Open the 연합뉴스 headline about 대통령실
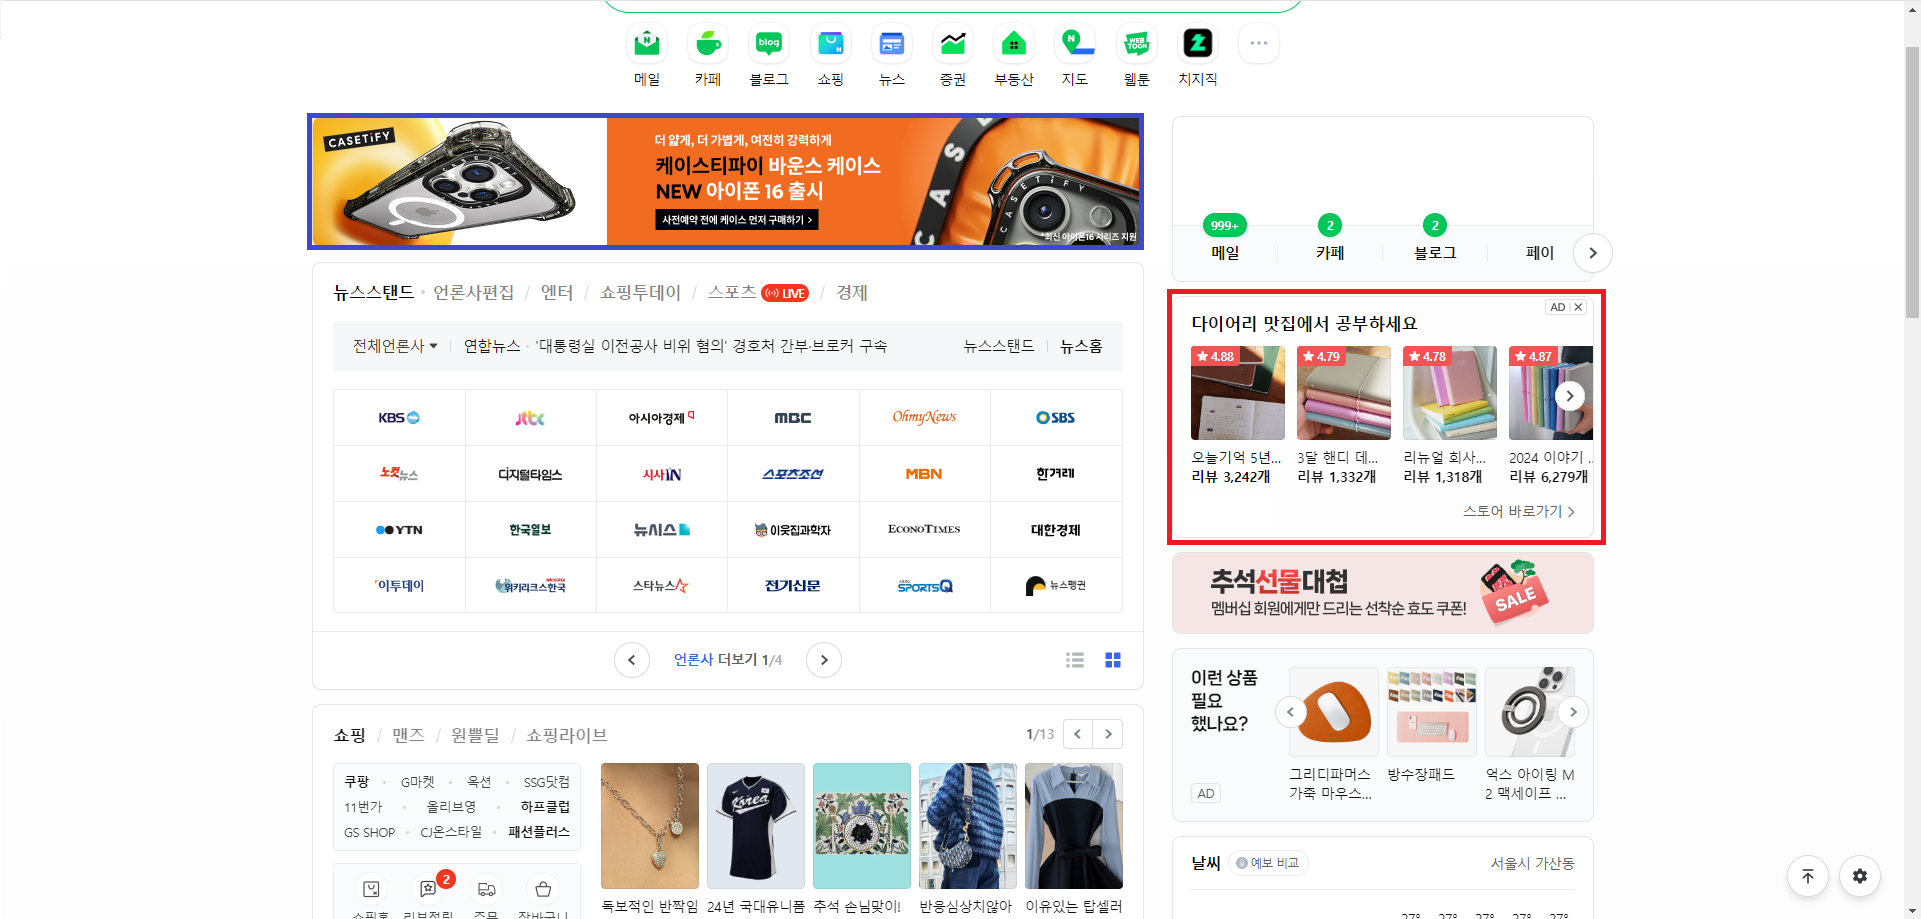This screenshot has width=1921, height=919. click(x=712, y=346)
